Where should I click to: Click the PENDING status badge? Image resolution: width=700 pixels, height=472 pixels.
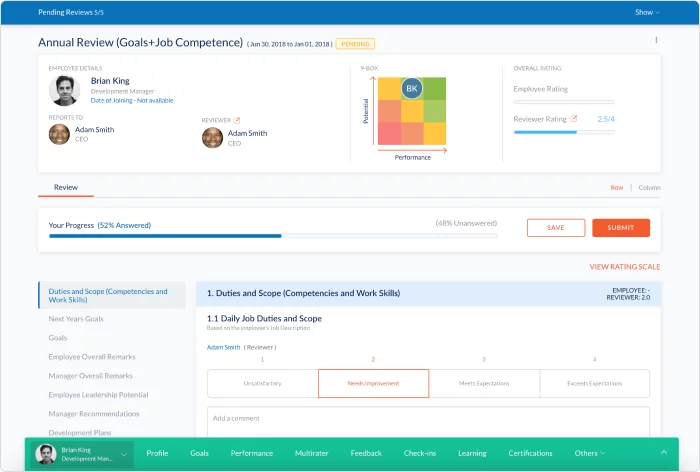pyautogui.click(x=355, y=44)
